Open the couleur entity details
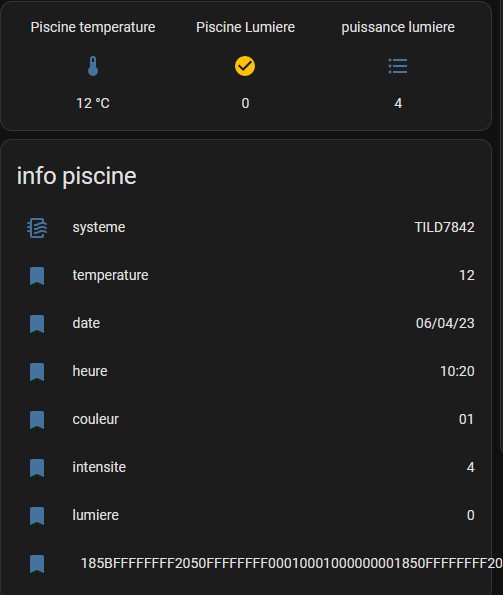The width and height of the screenshot is (503, 595). 246,419
